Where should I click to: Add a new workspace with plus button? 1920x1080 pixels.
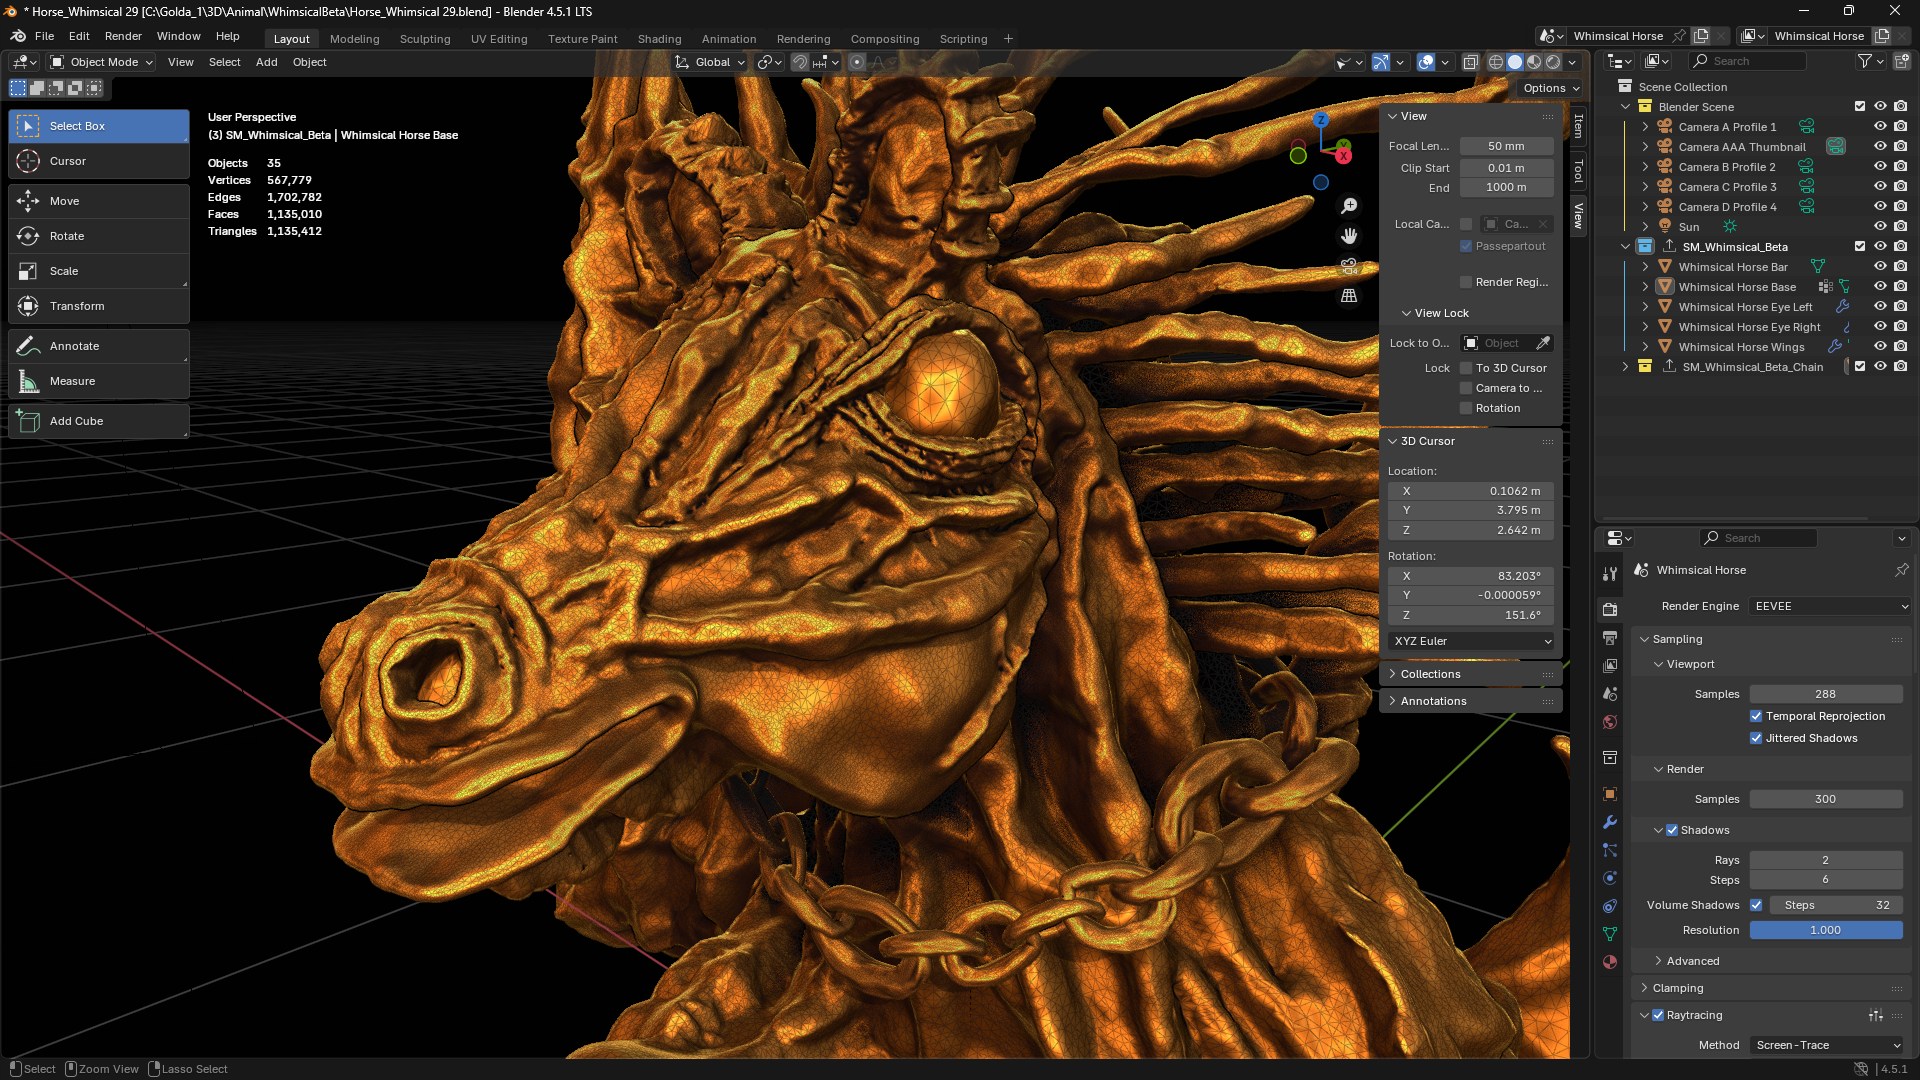[x=1008, y=39]
